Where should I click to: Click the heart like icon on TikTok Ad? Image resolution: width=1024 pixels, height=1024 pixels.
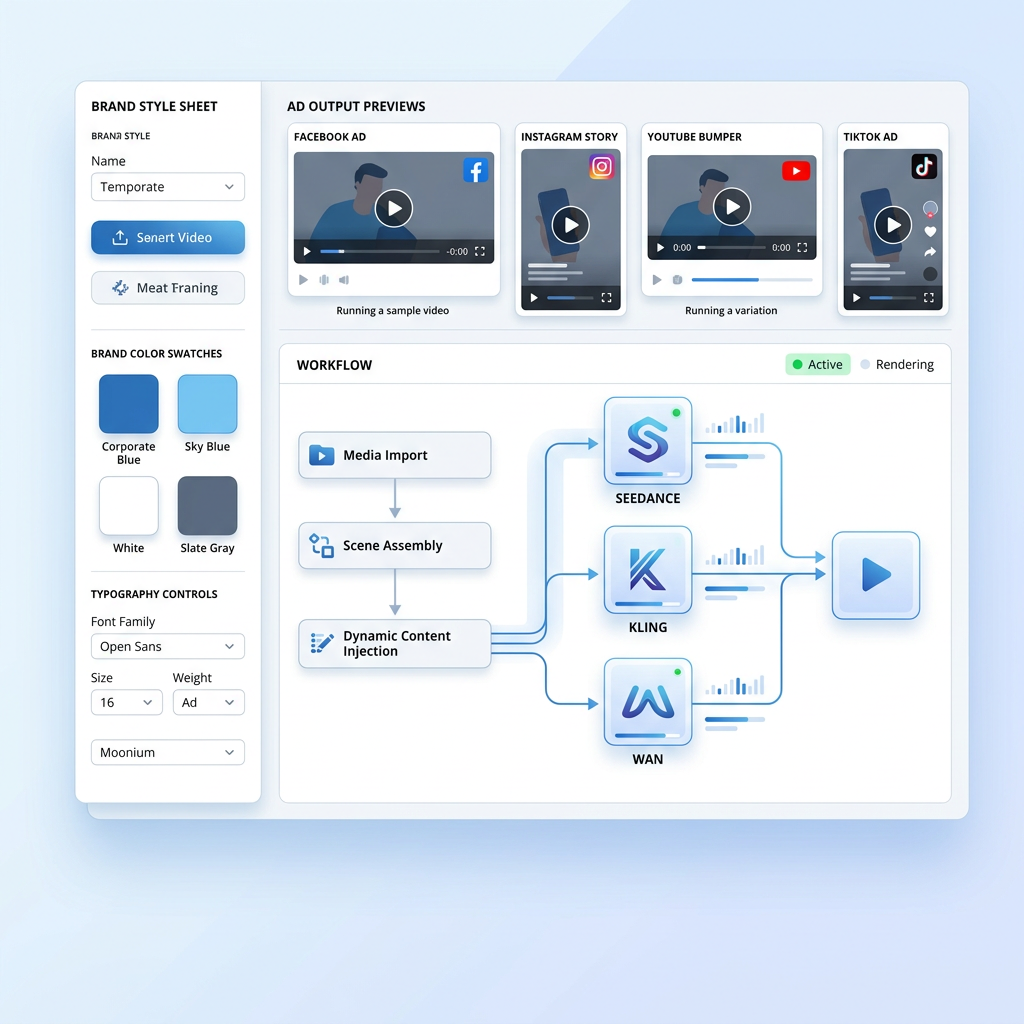(x=931, y=231)
